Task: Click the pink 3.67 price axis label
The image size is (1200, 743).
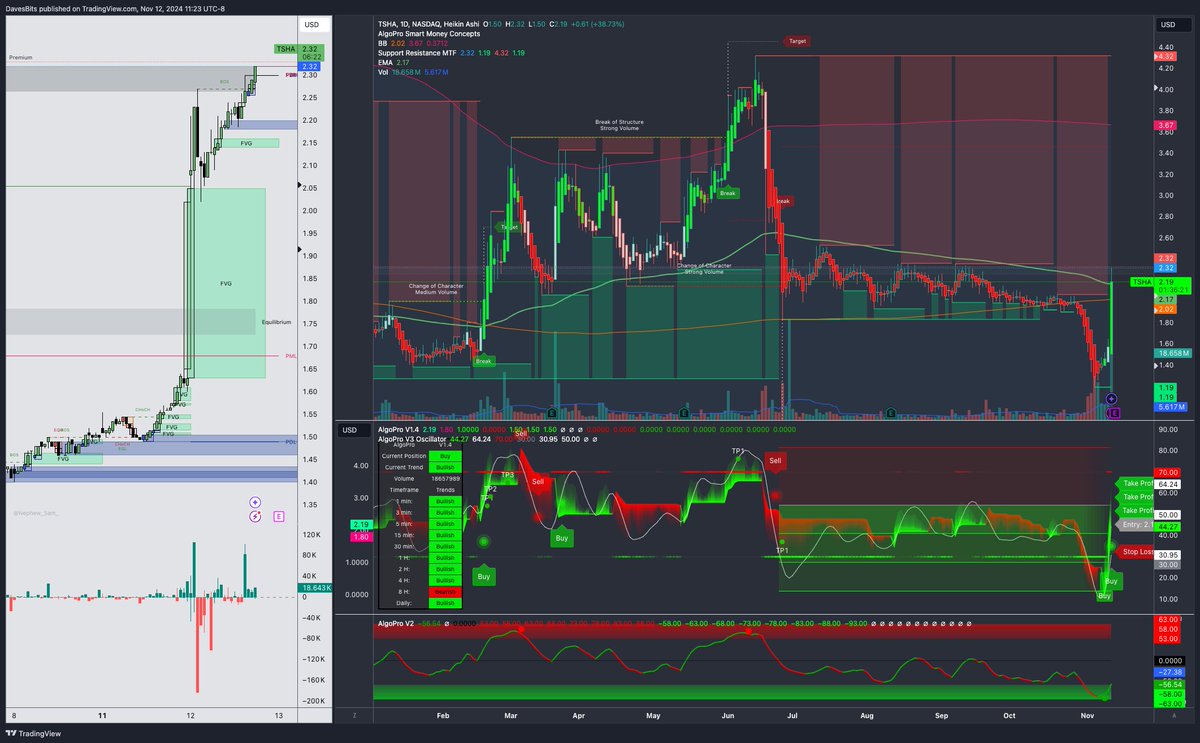Action: click(x=1165, y=126)
